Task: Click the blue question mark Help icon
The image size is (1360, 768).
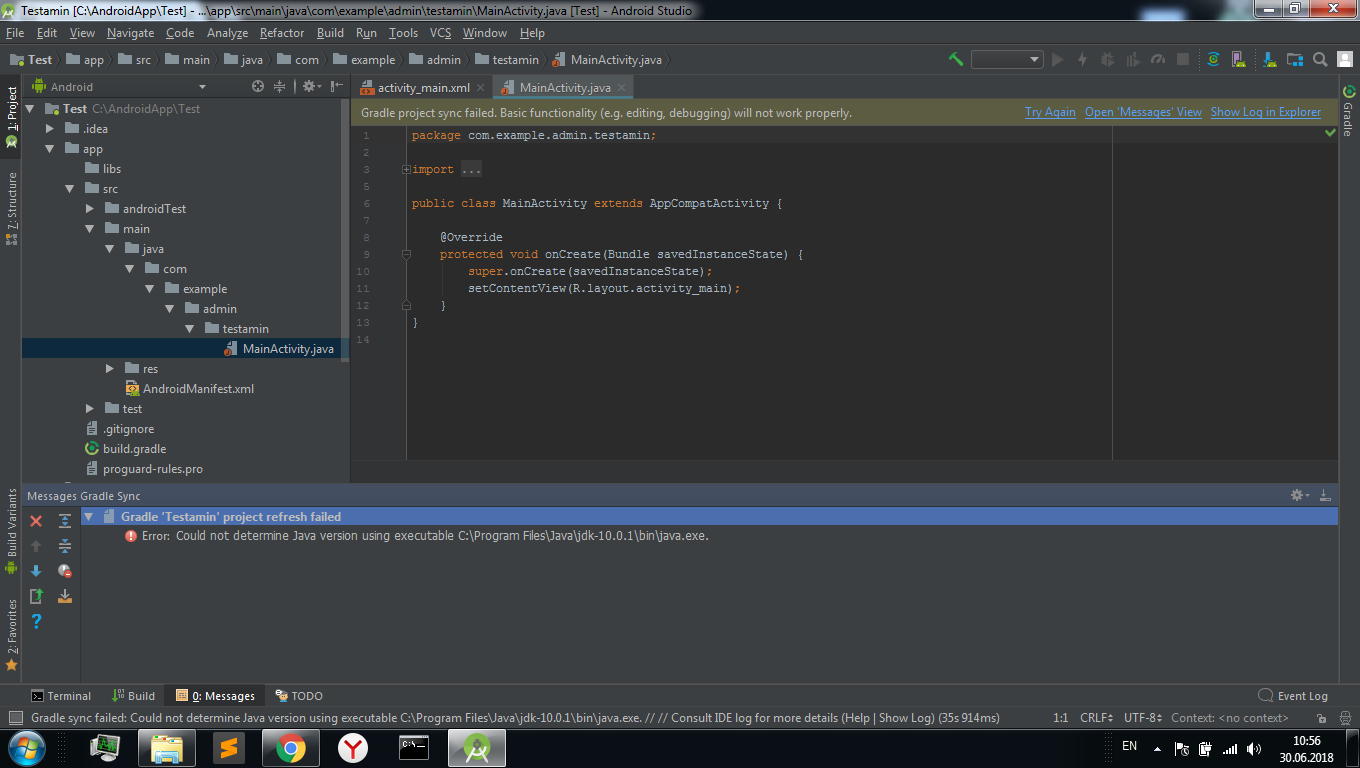Action: coord(36,621)
